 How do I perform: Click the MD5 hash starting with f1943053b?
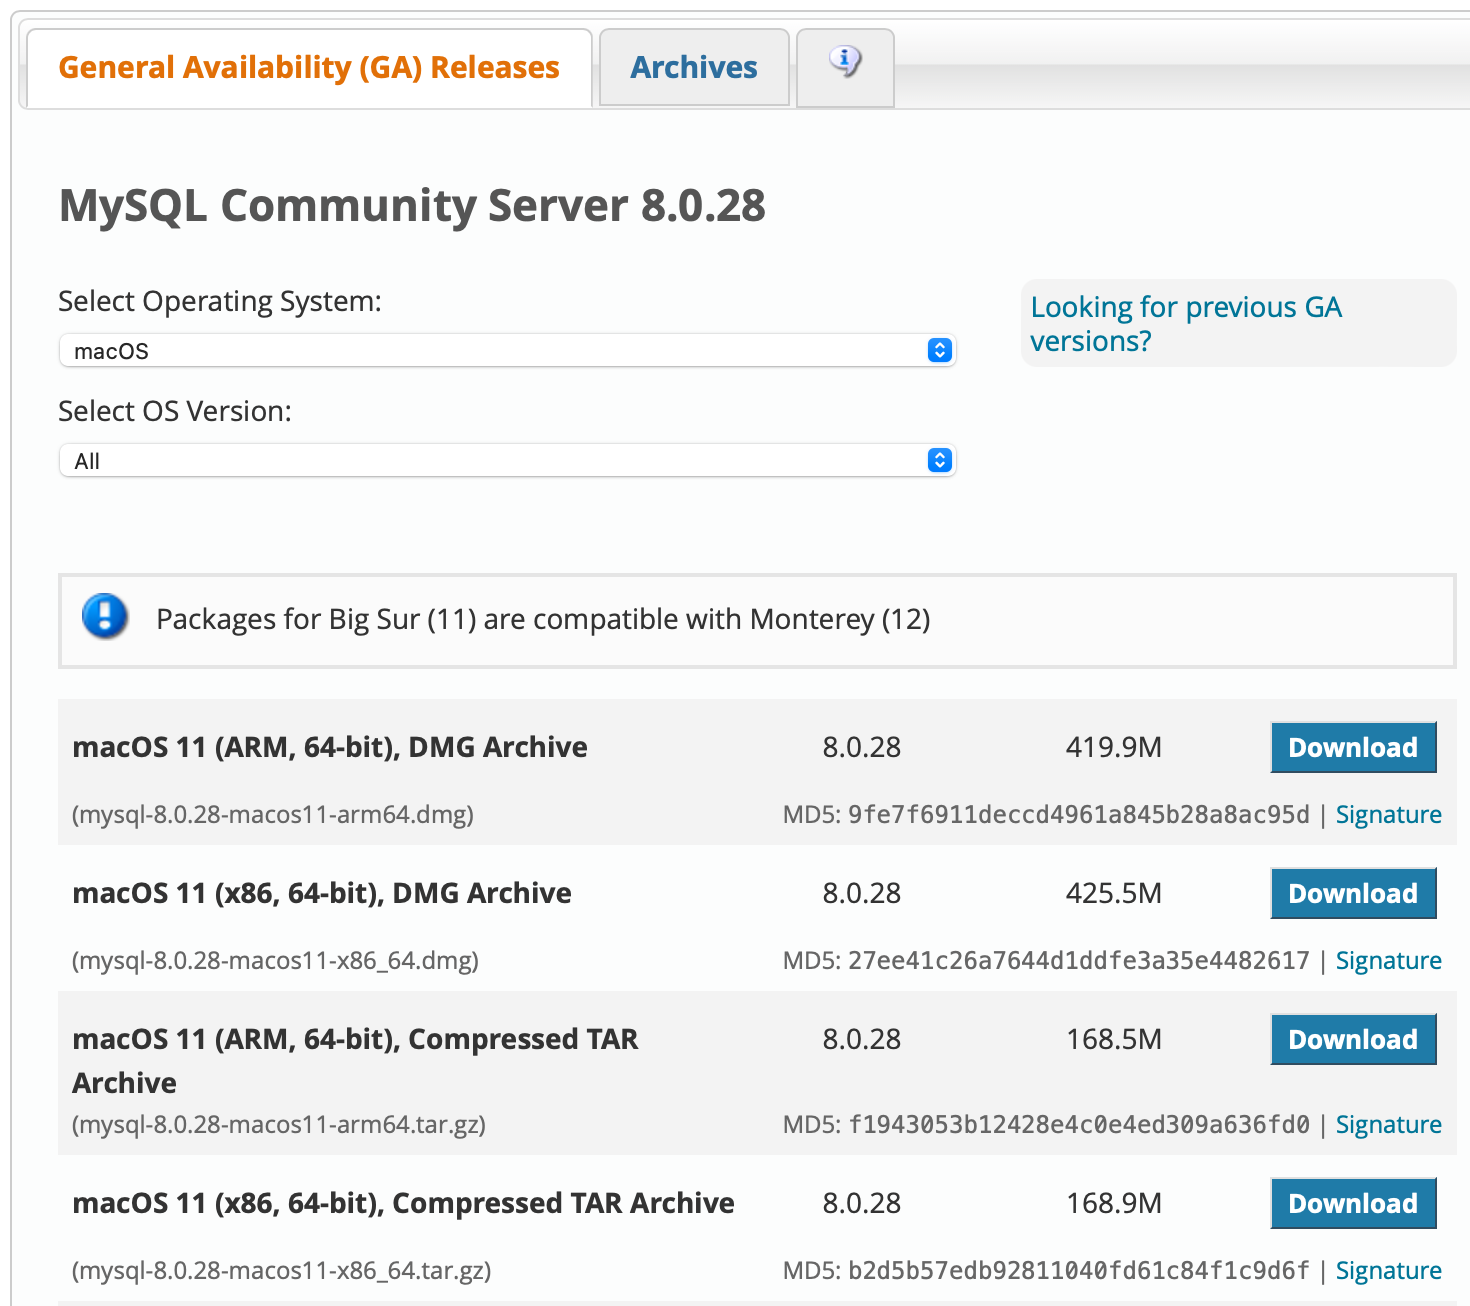[1078, 1125]
